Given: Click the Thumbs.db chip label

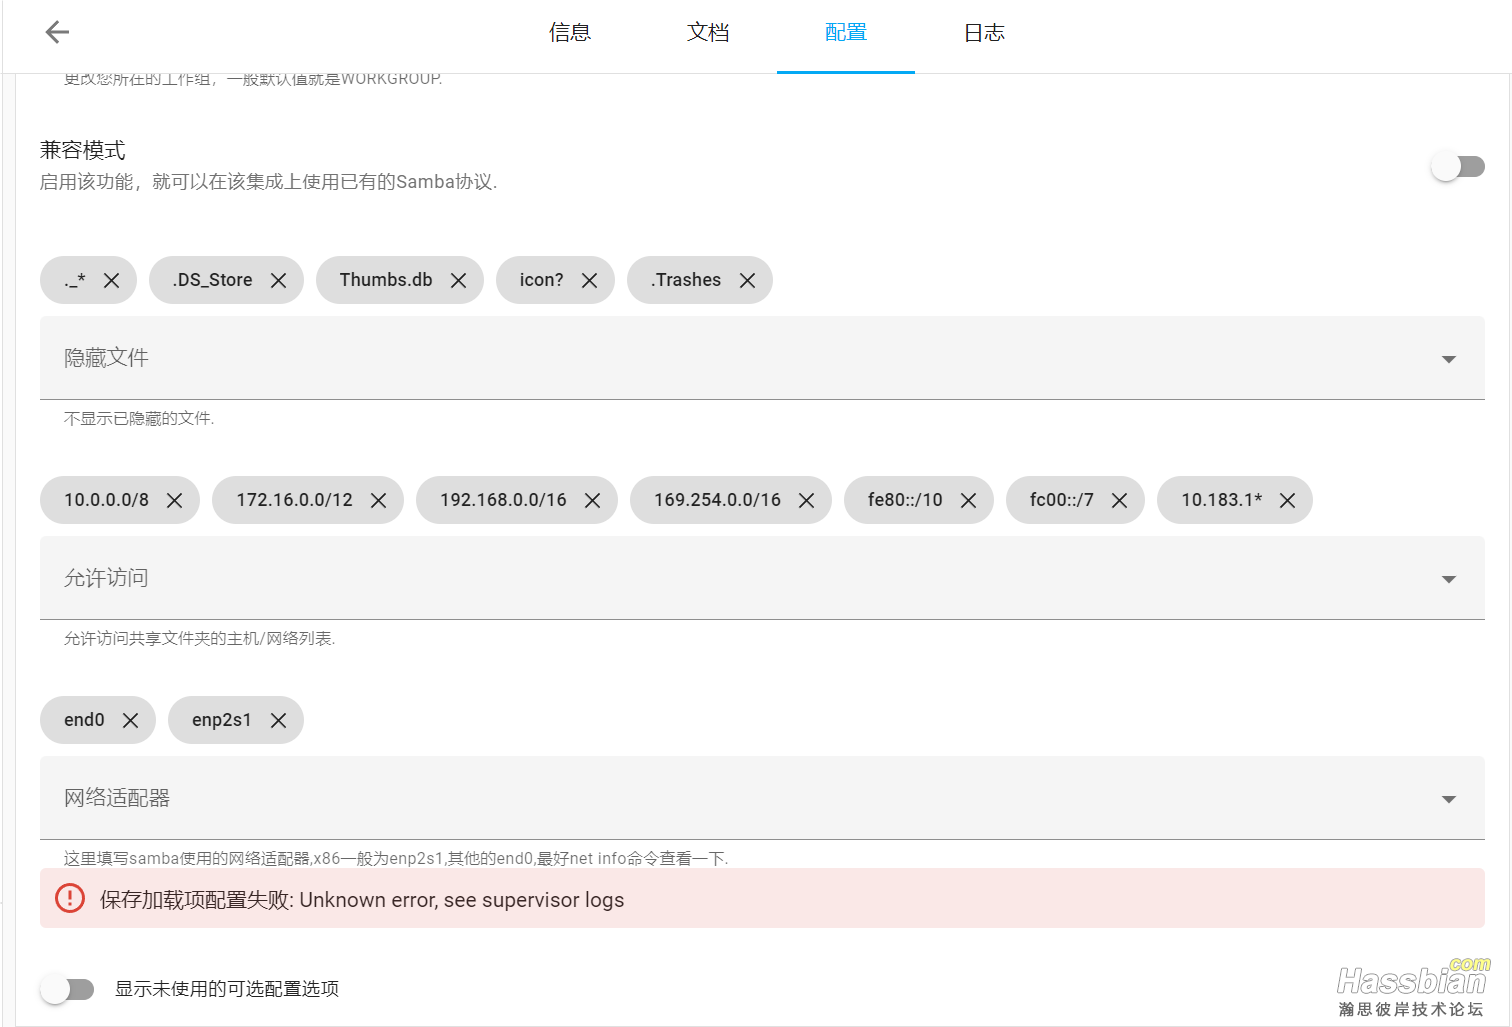Looking at the screenshot, I should point(386,280).
